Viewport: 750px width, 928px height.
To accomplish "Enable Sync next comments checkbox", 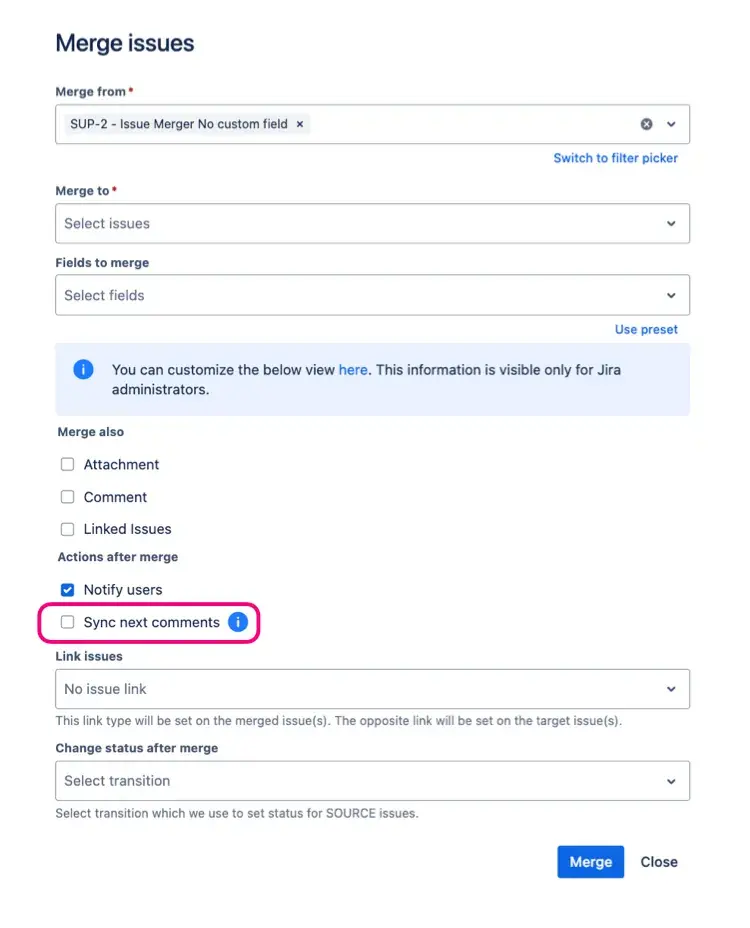I will point(68,622).
